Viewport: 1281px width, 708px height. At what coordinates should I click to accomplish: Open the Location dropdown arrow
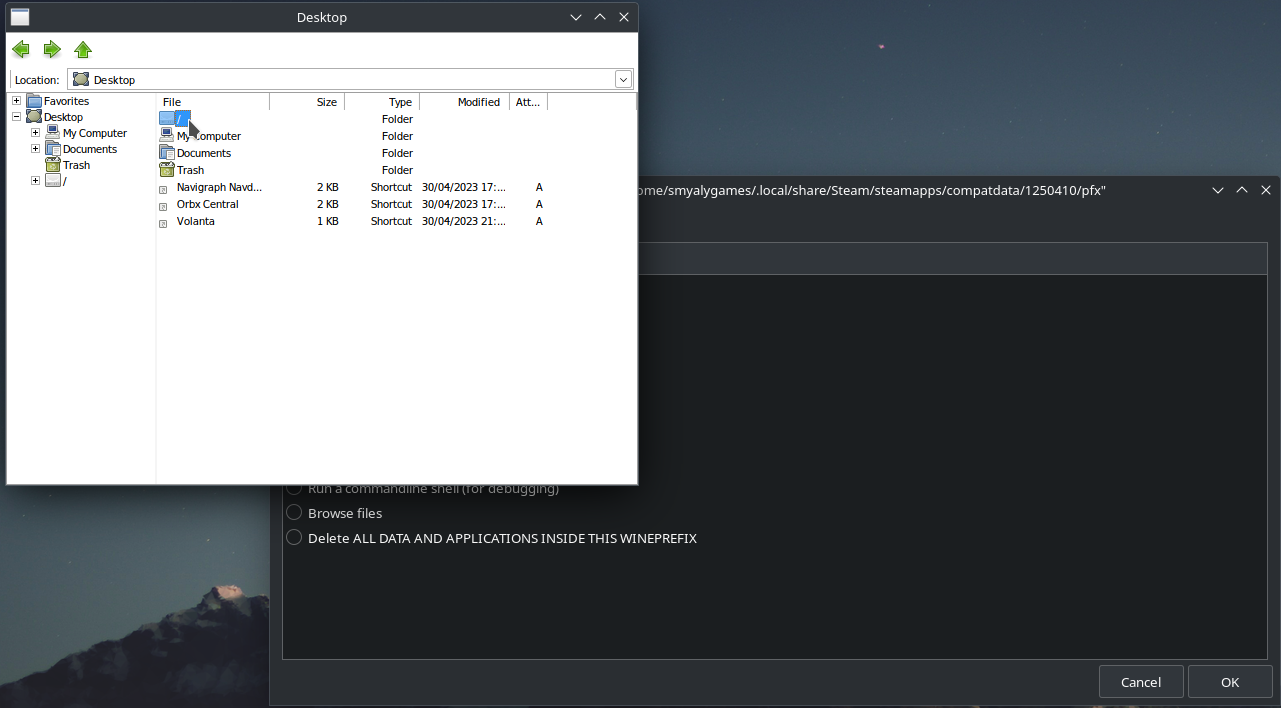pos(623,79)
